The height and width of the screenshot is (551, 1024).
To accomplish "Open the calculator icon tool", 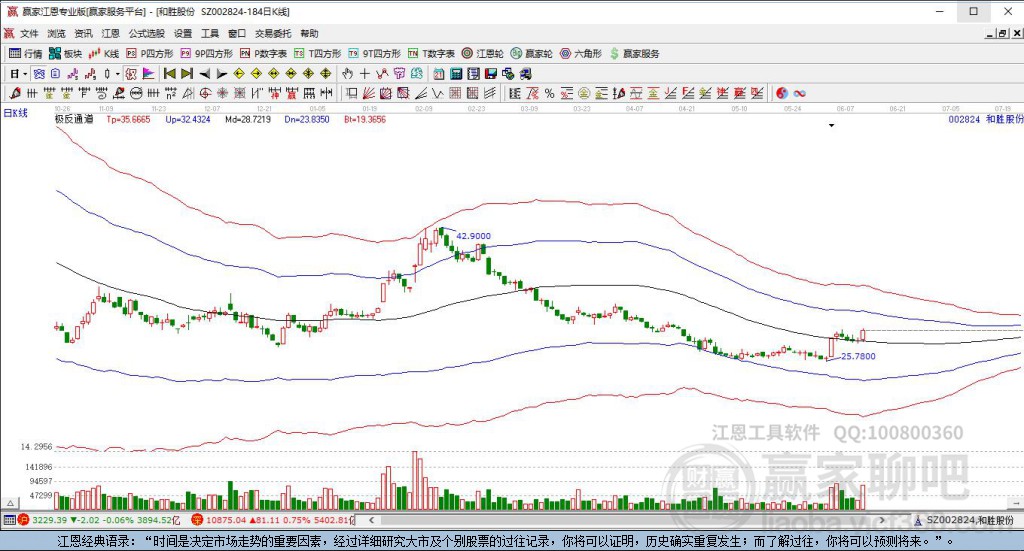I will point(456,74).
